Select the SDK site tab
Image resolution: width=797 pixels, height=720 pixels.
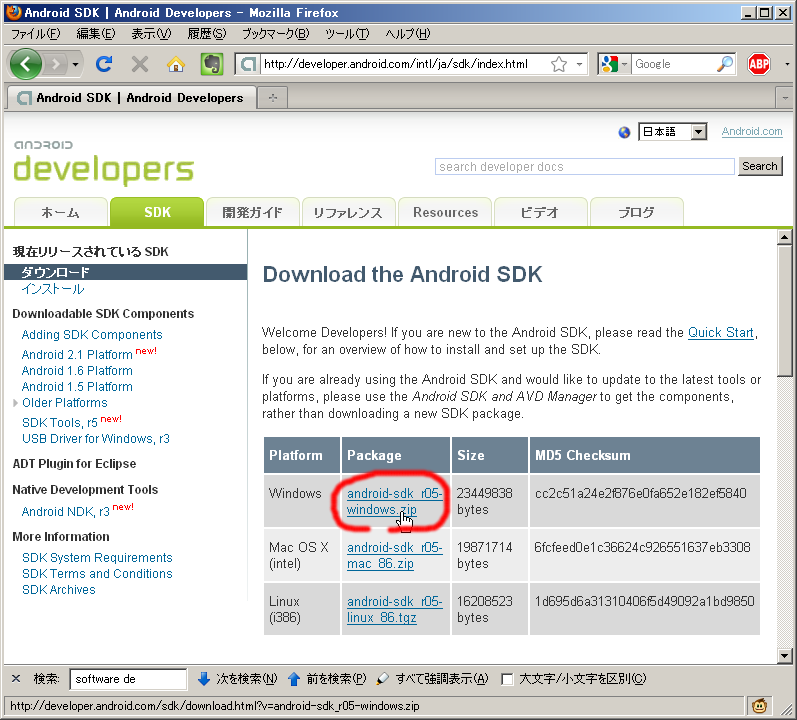157,212
